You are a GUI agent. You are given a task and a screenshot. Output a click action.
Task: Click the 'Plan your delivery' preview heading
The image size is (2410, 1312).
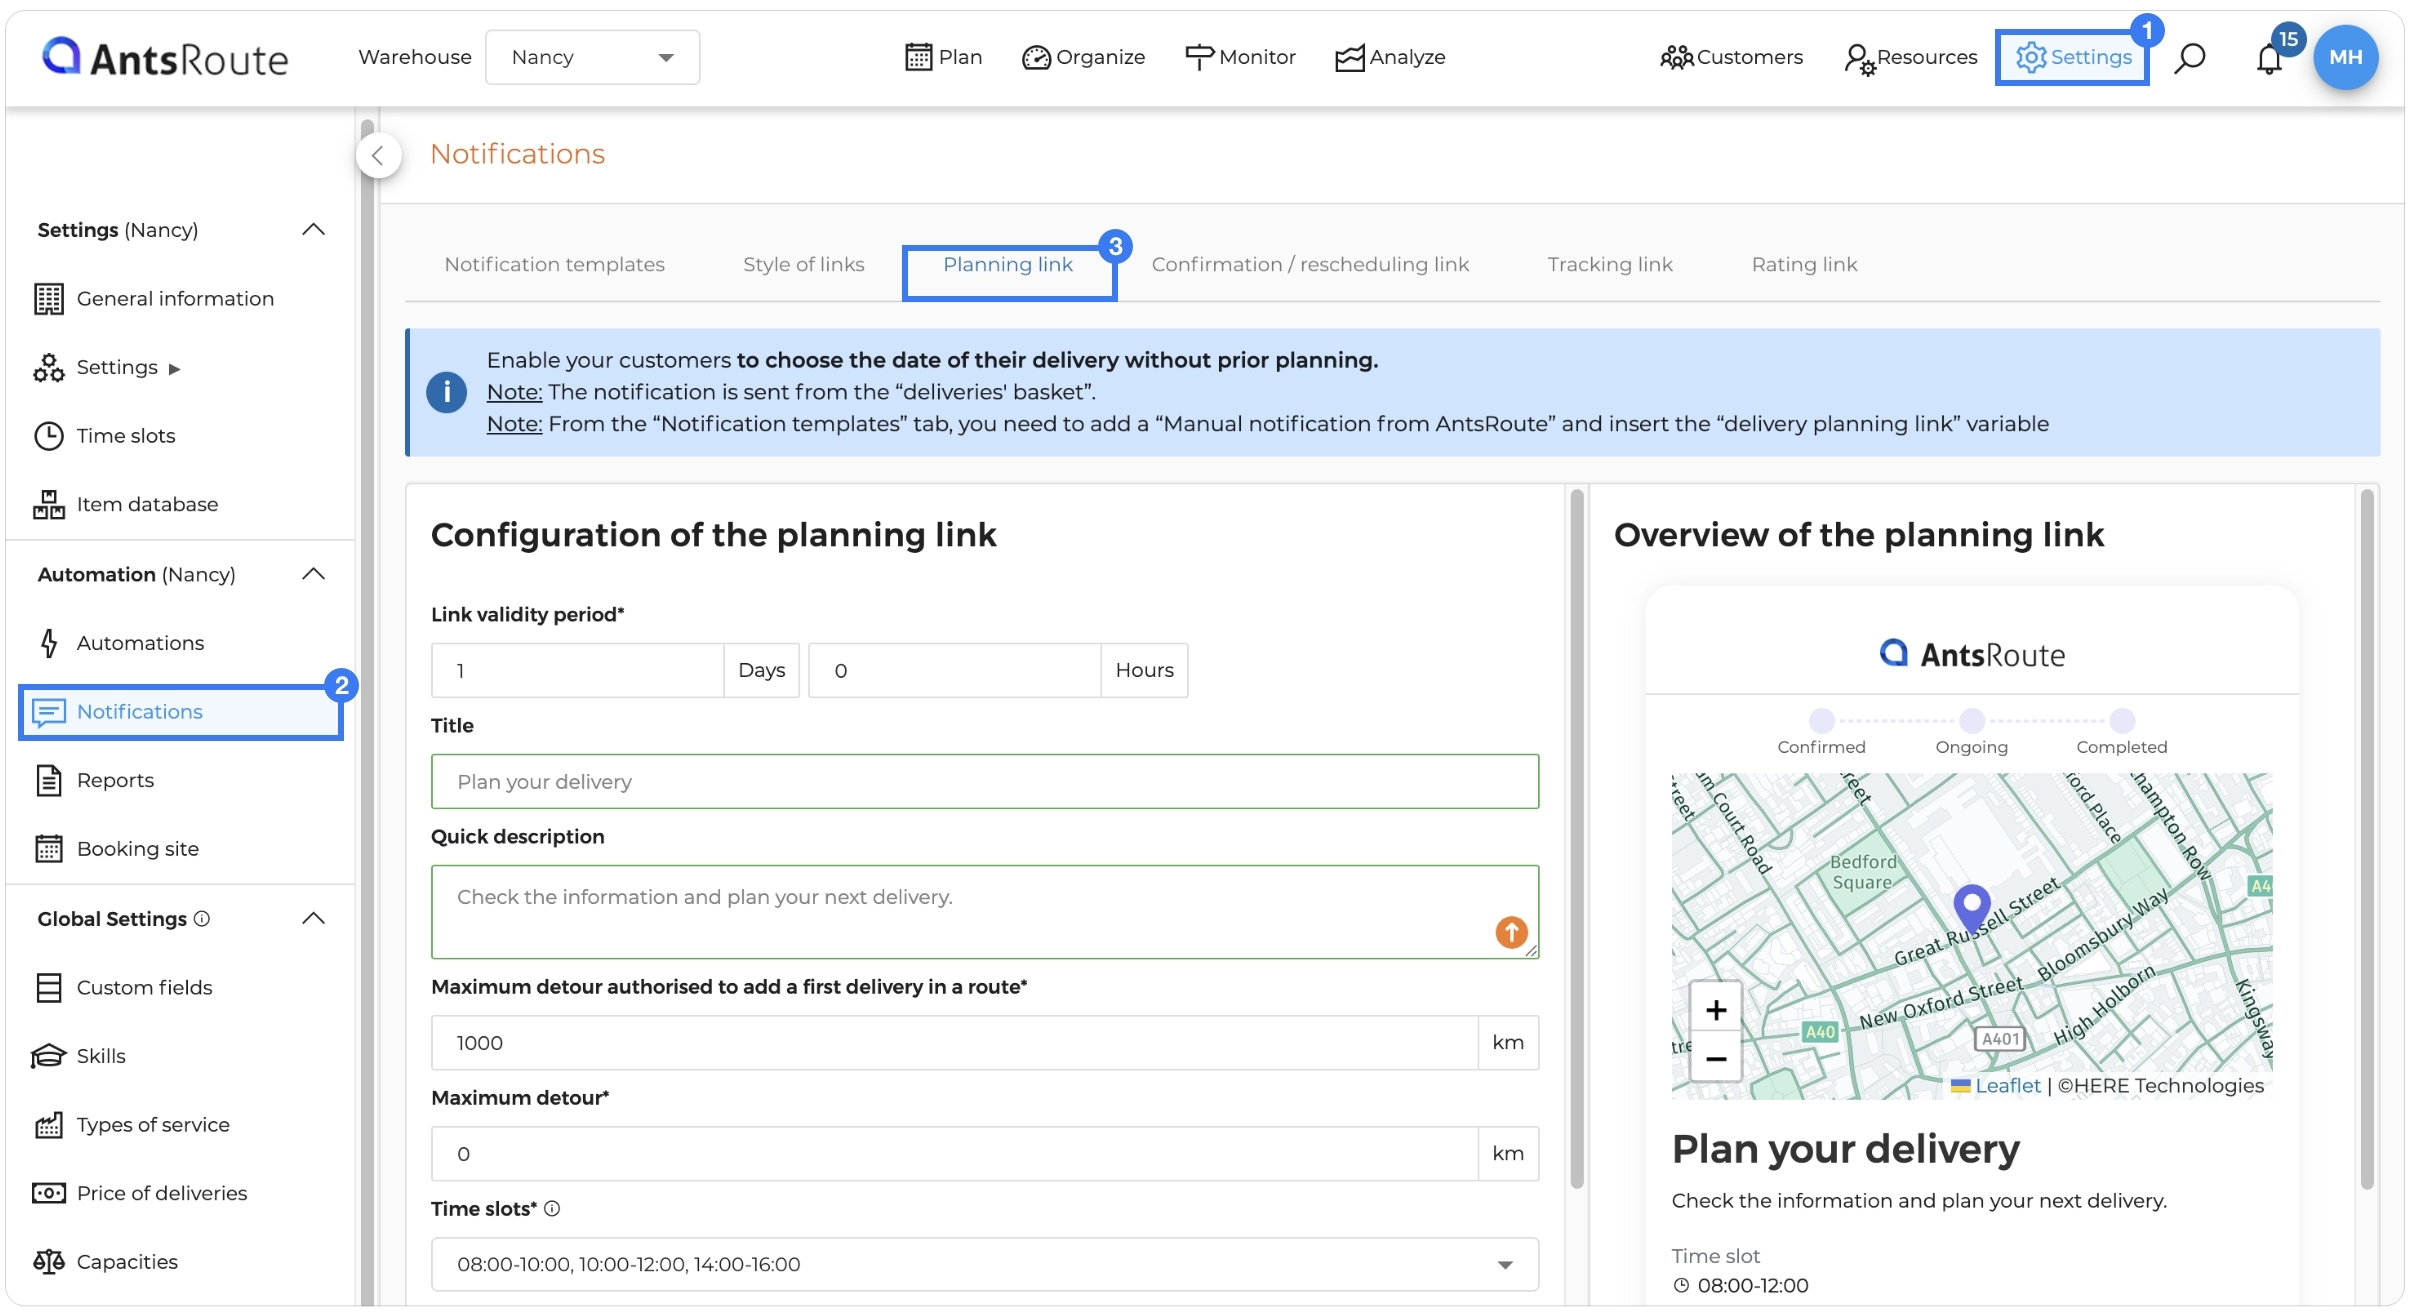point(1845,1148)
